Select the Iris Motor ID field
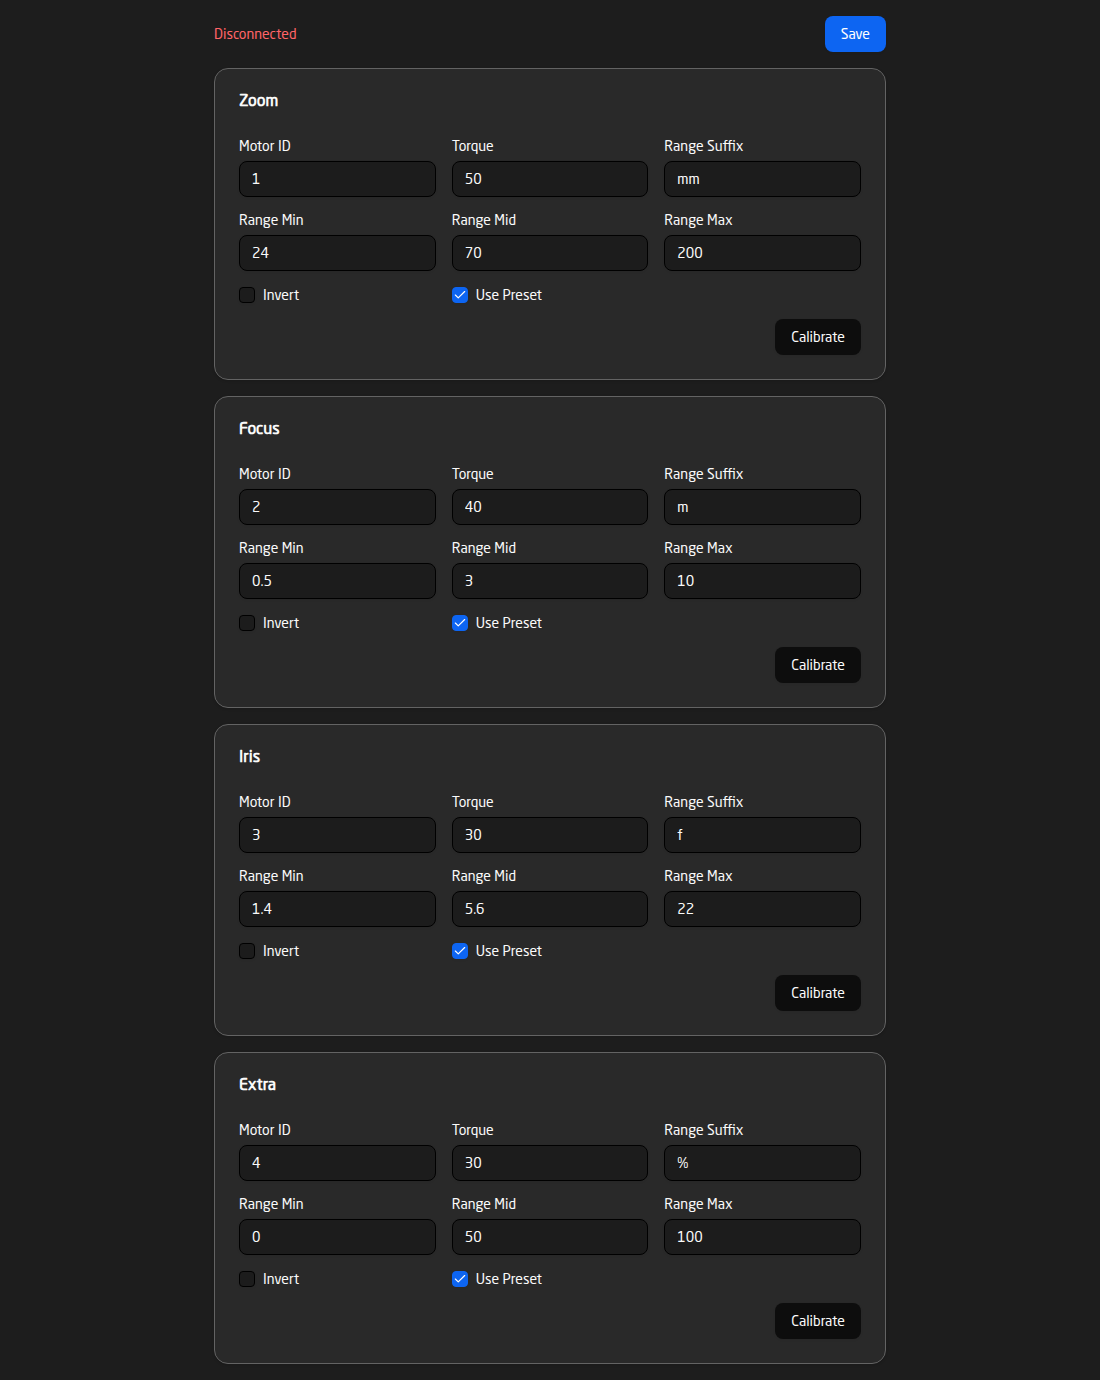Image resolution: width=1100 pixels, height=1380 pixels. click(337, 835)
